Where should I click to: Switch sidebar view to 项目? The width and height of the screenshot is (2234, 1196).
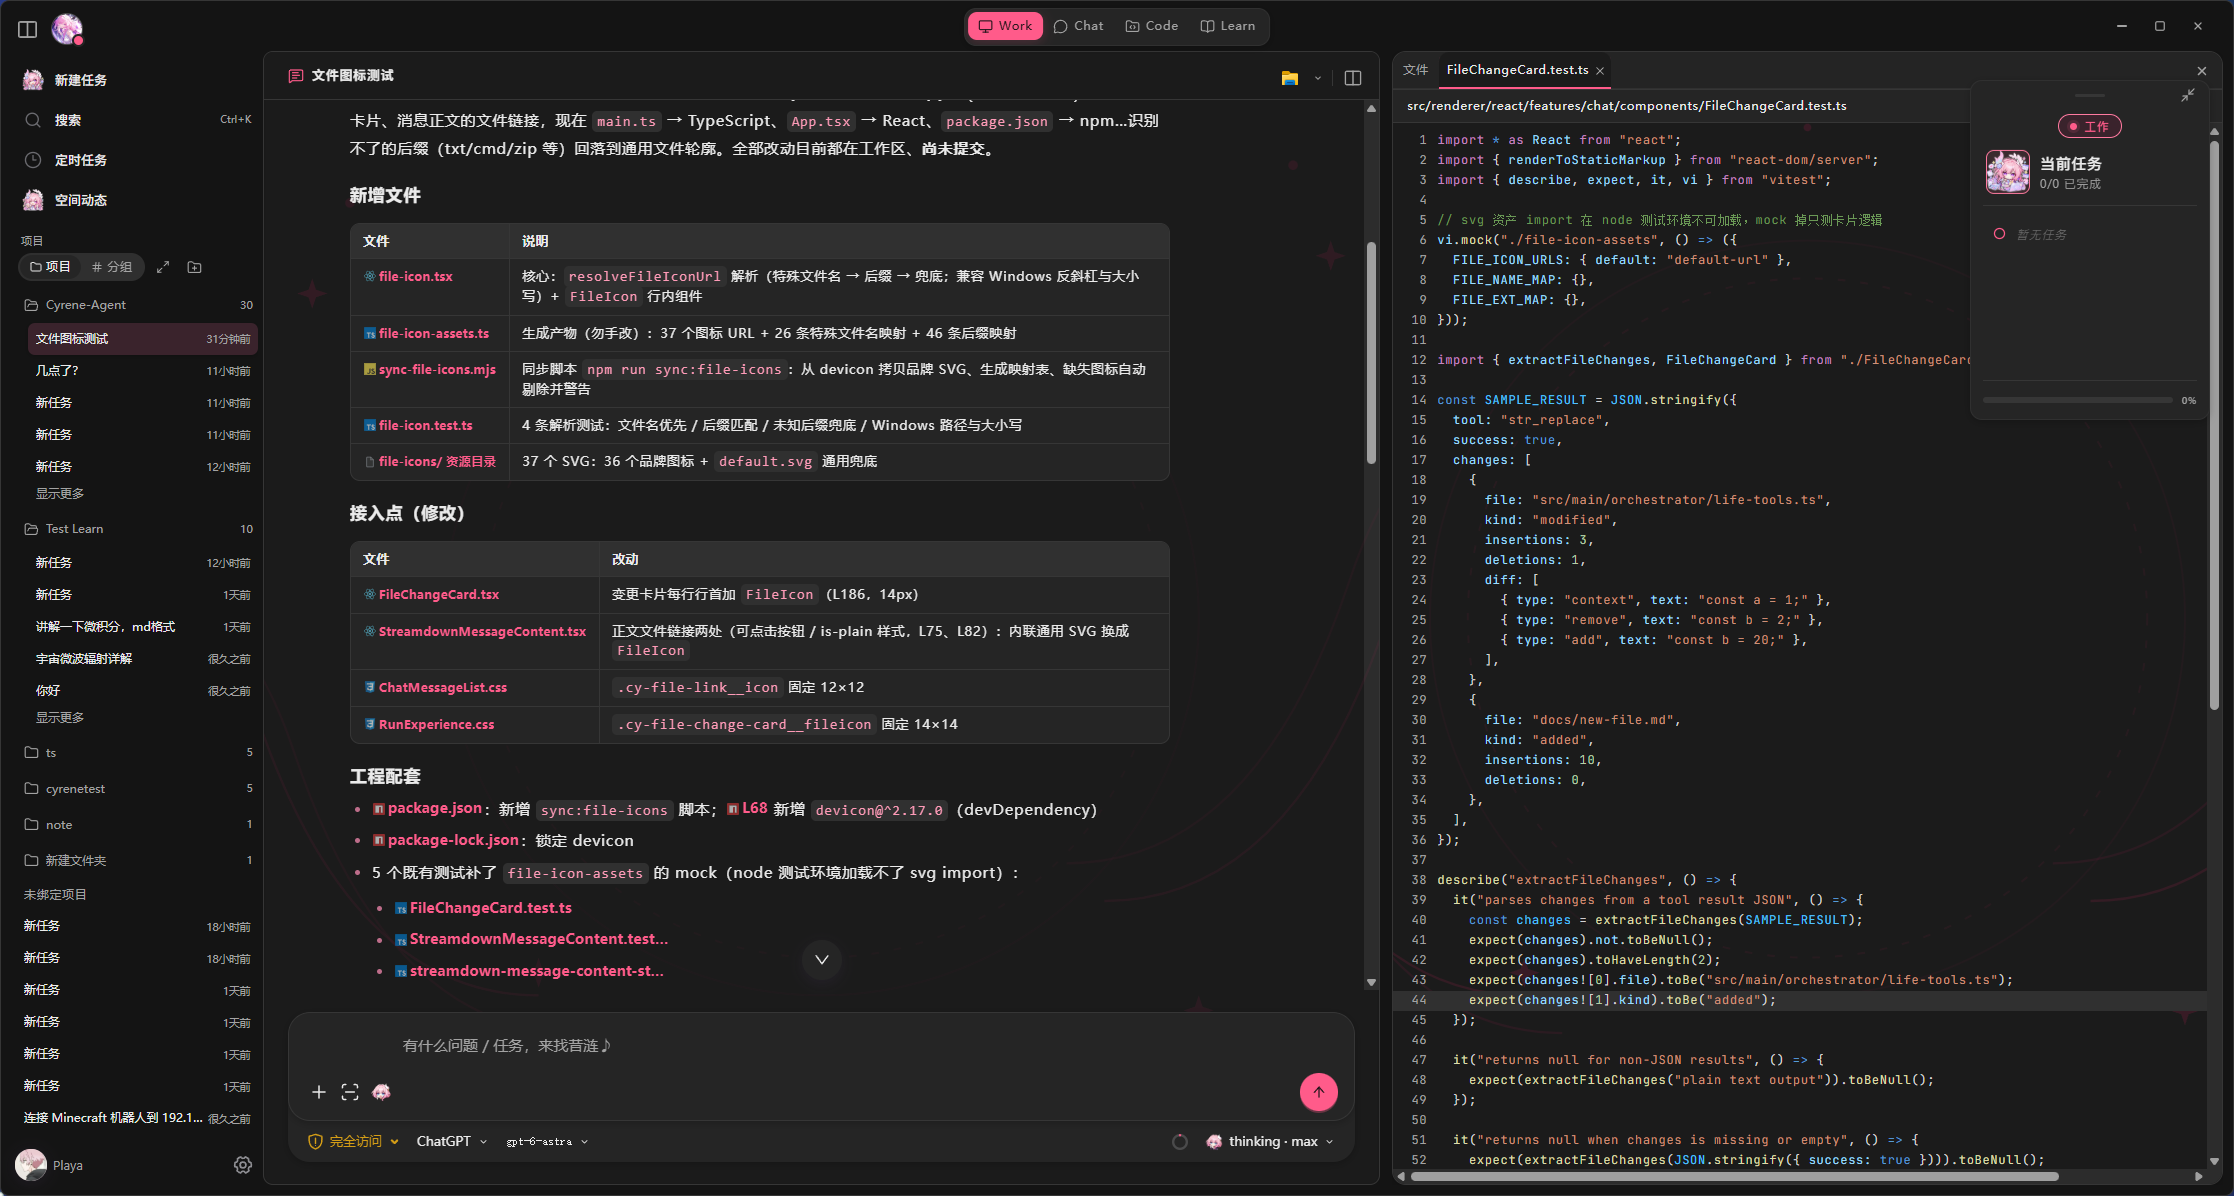[x=50, y=267]
